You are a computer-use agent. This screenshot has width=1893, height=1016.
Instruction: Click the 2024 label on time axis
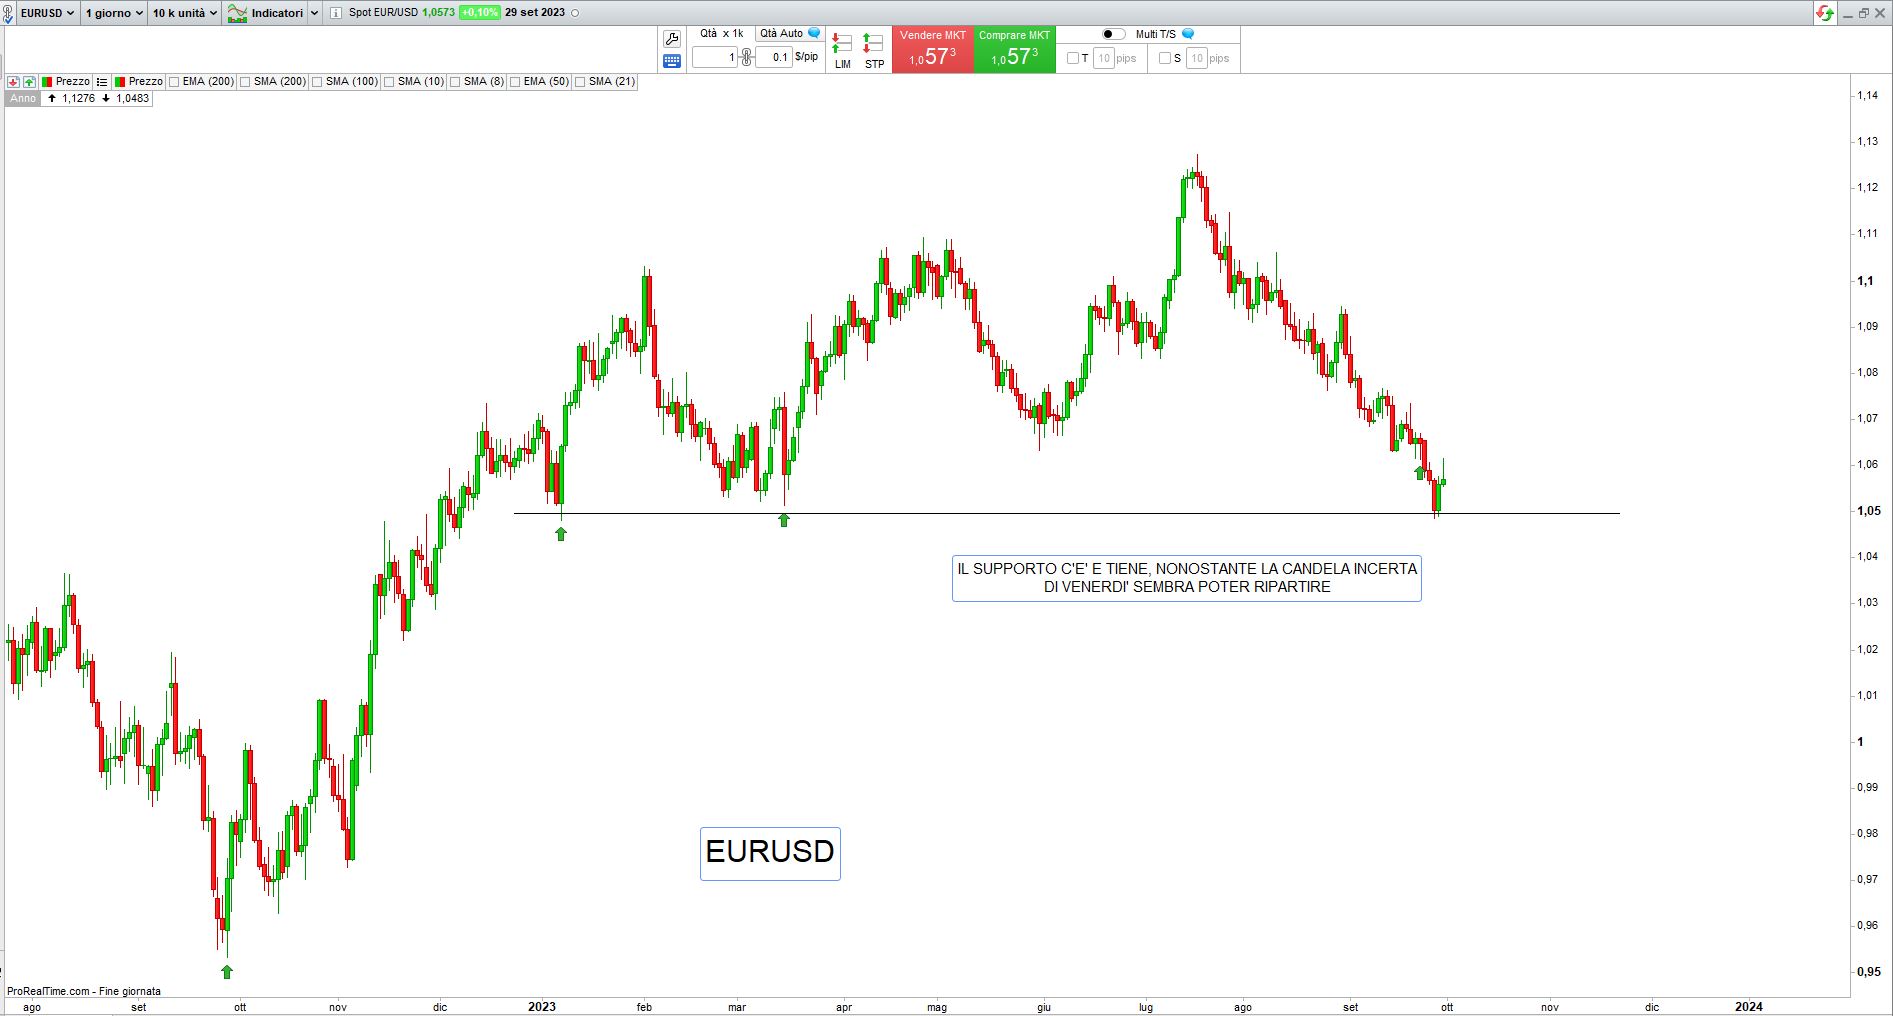coord(1749,1007)
